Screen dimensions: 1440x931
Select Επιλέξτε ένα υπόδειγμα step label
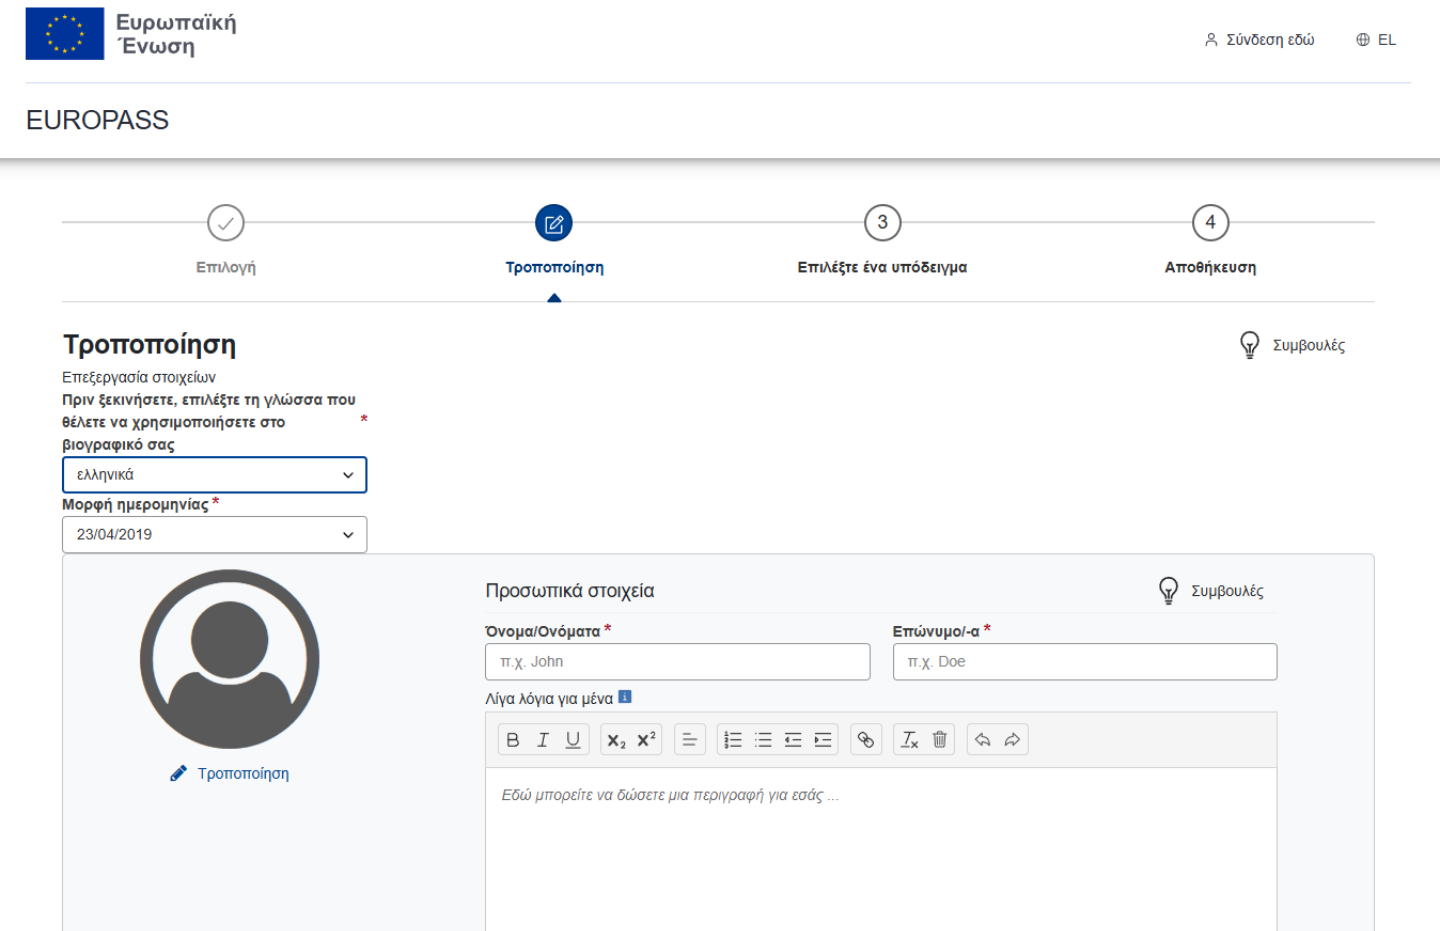[882, 268]
